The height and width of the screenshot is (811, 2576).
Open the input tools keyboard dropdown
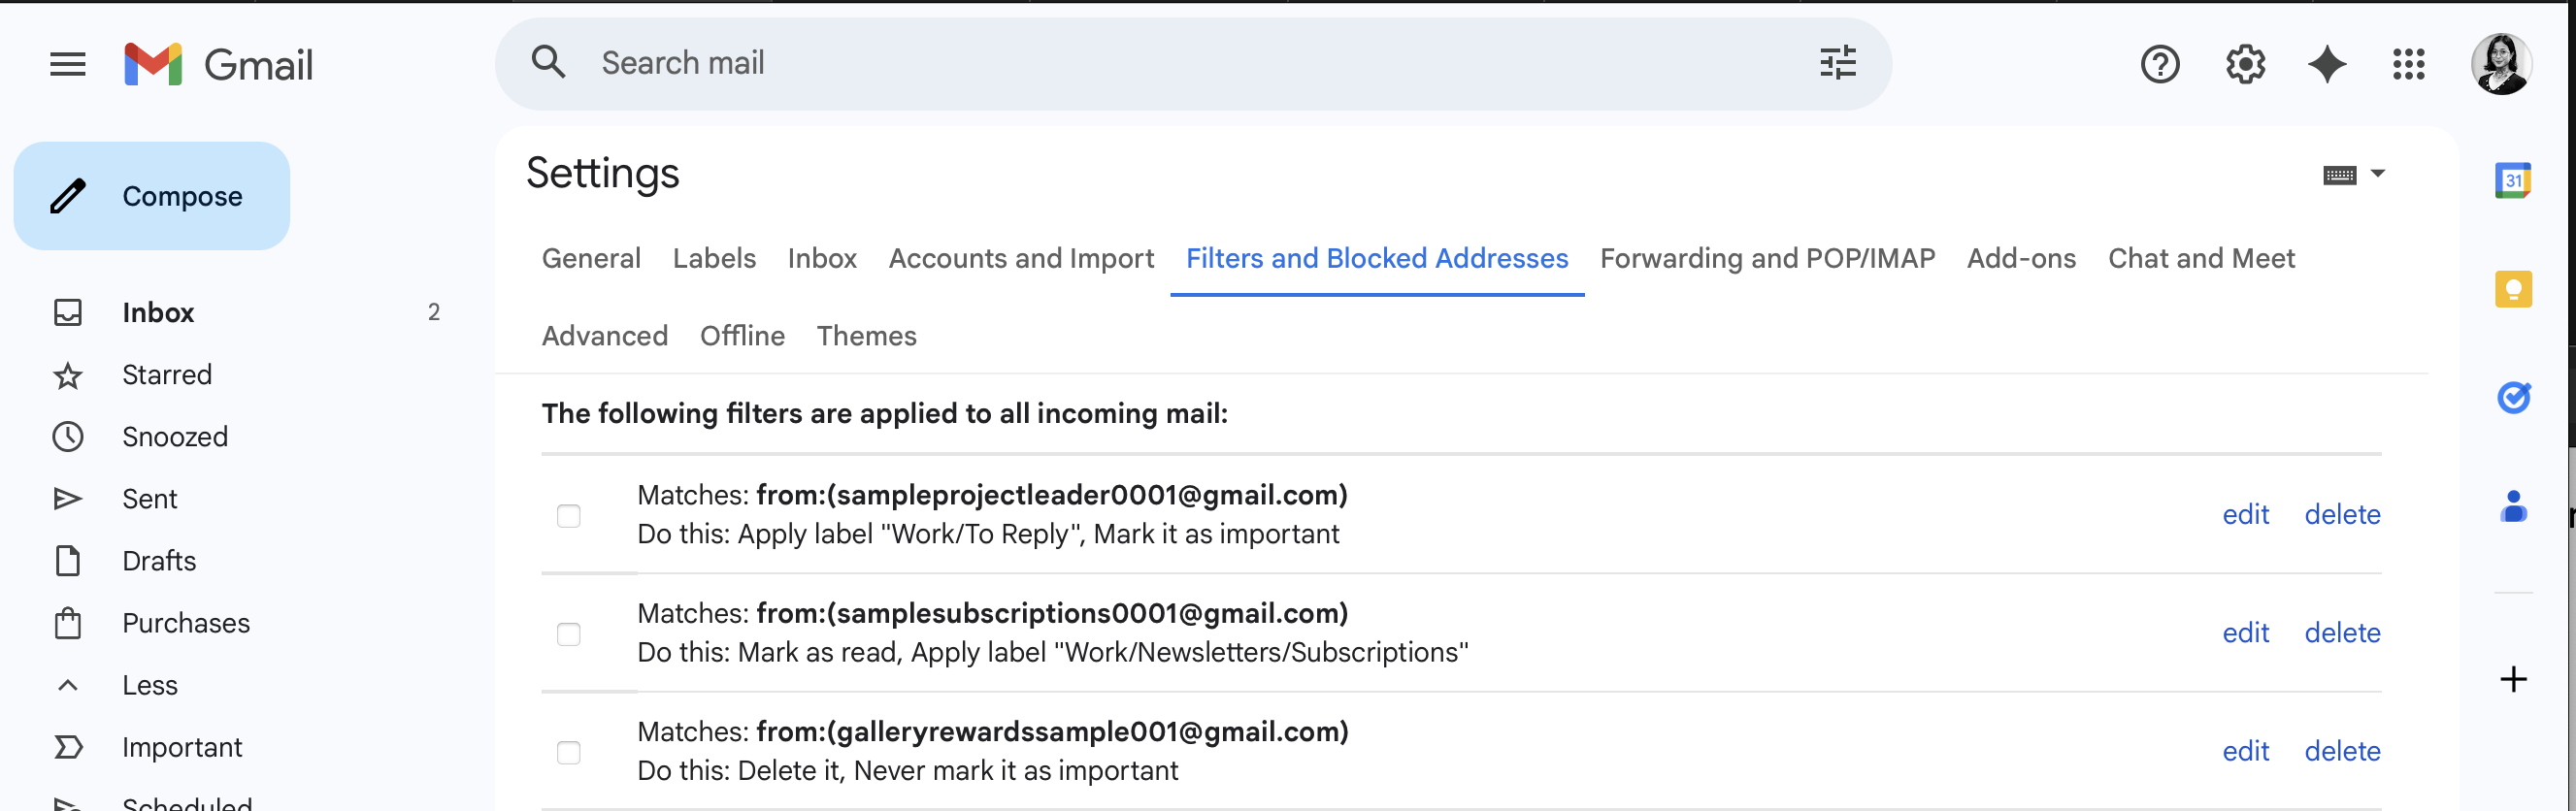pyautogui.click(x=2377, y=174)
